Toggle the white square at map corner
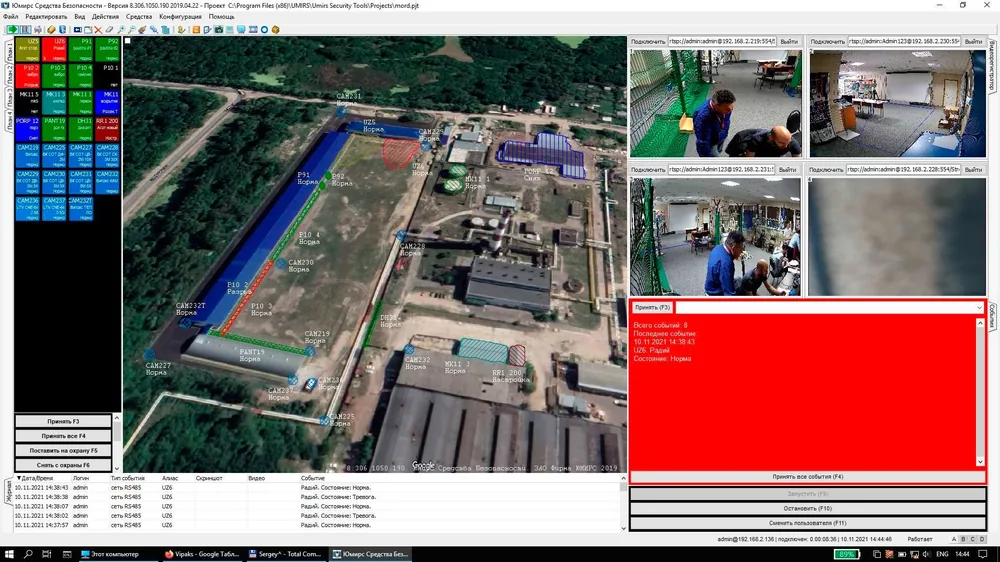This screenshot has width=1000, height=562. point(128,41)
